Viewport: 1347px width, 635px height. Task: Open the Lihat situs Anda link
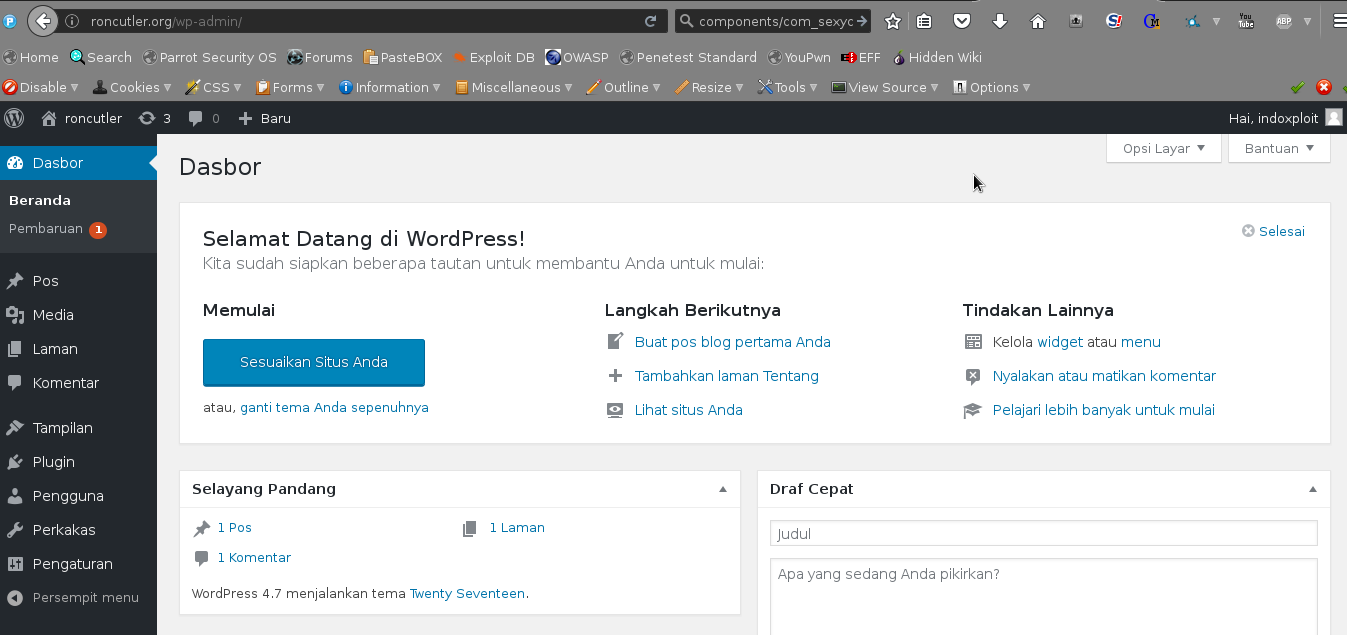[x=688, y=410]
